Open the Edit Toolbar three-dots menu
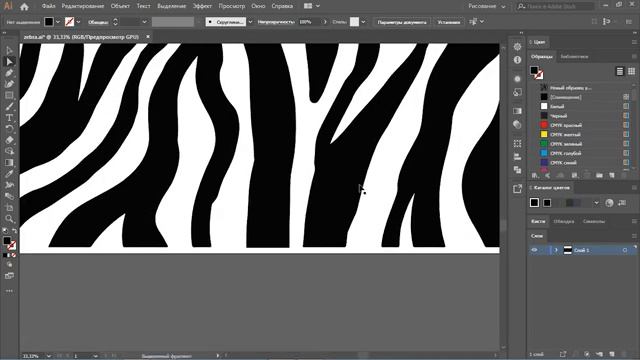640x360 pixels. 9,291
